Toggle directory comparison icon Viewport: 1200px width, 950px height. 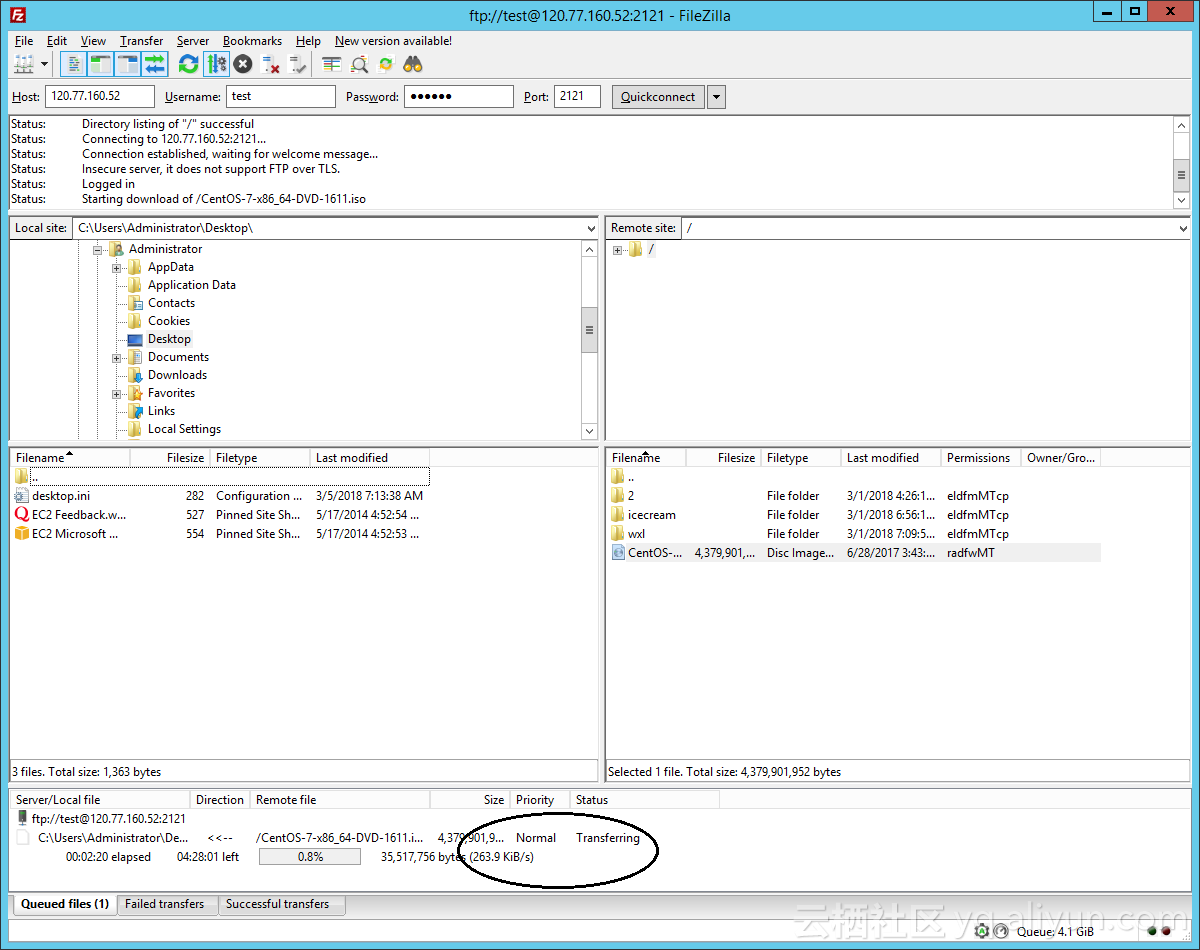pyautogui.click(x=359, y=64)
